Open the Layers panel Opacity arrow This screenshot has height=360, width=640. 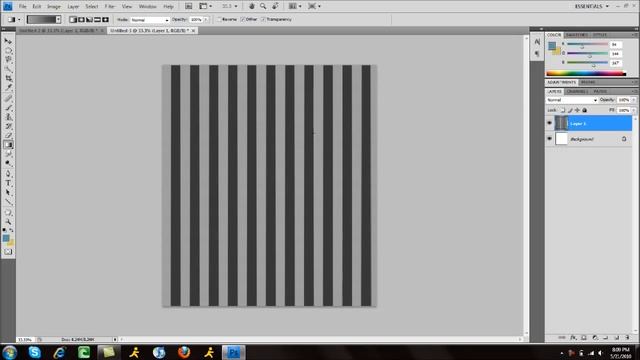pos(633,100)
